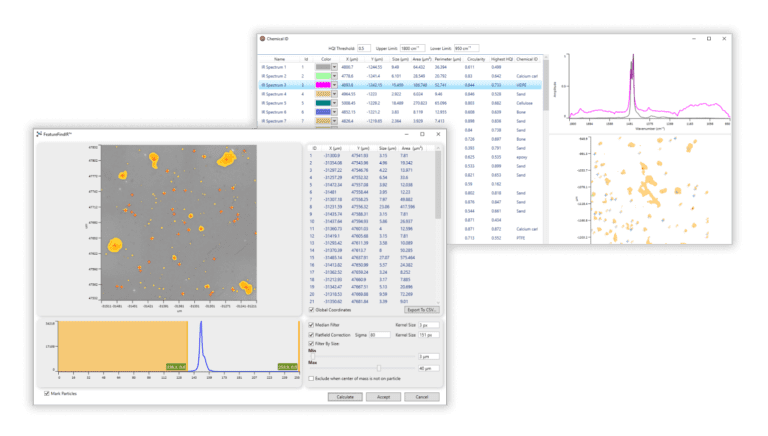
Task: Click the magenta swatch of IR Spectrum 3
Action: click(323, 85)
